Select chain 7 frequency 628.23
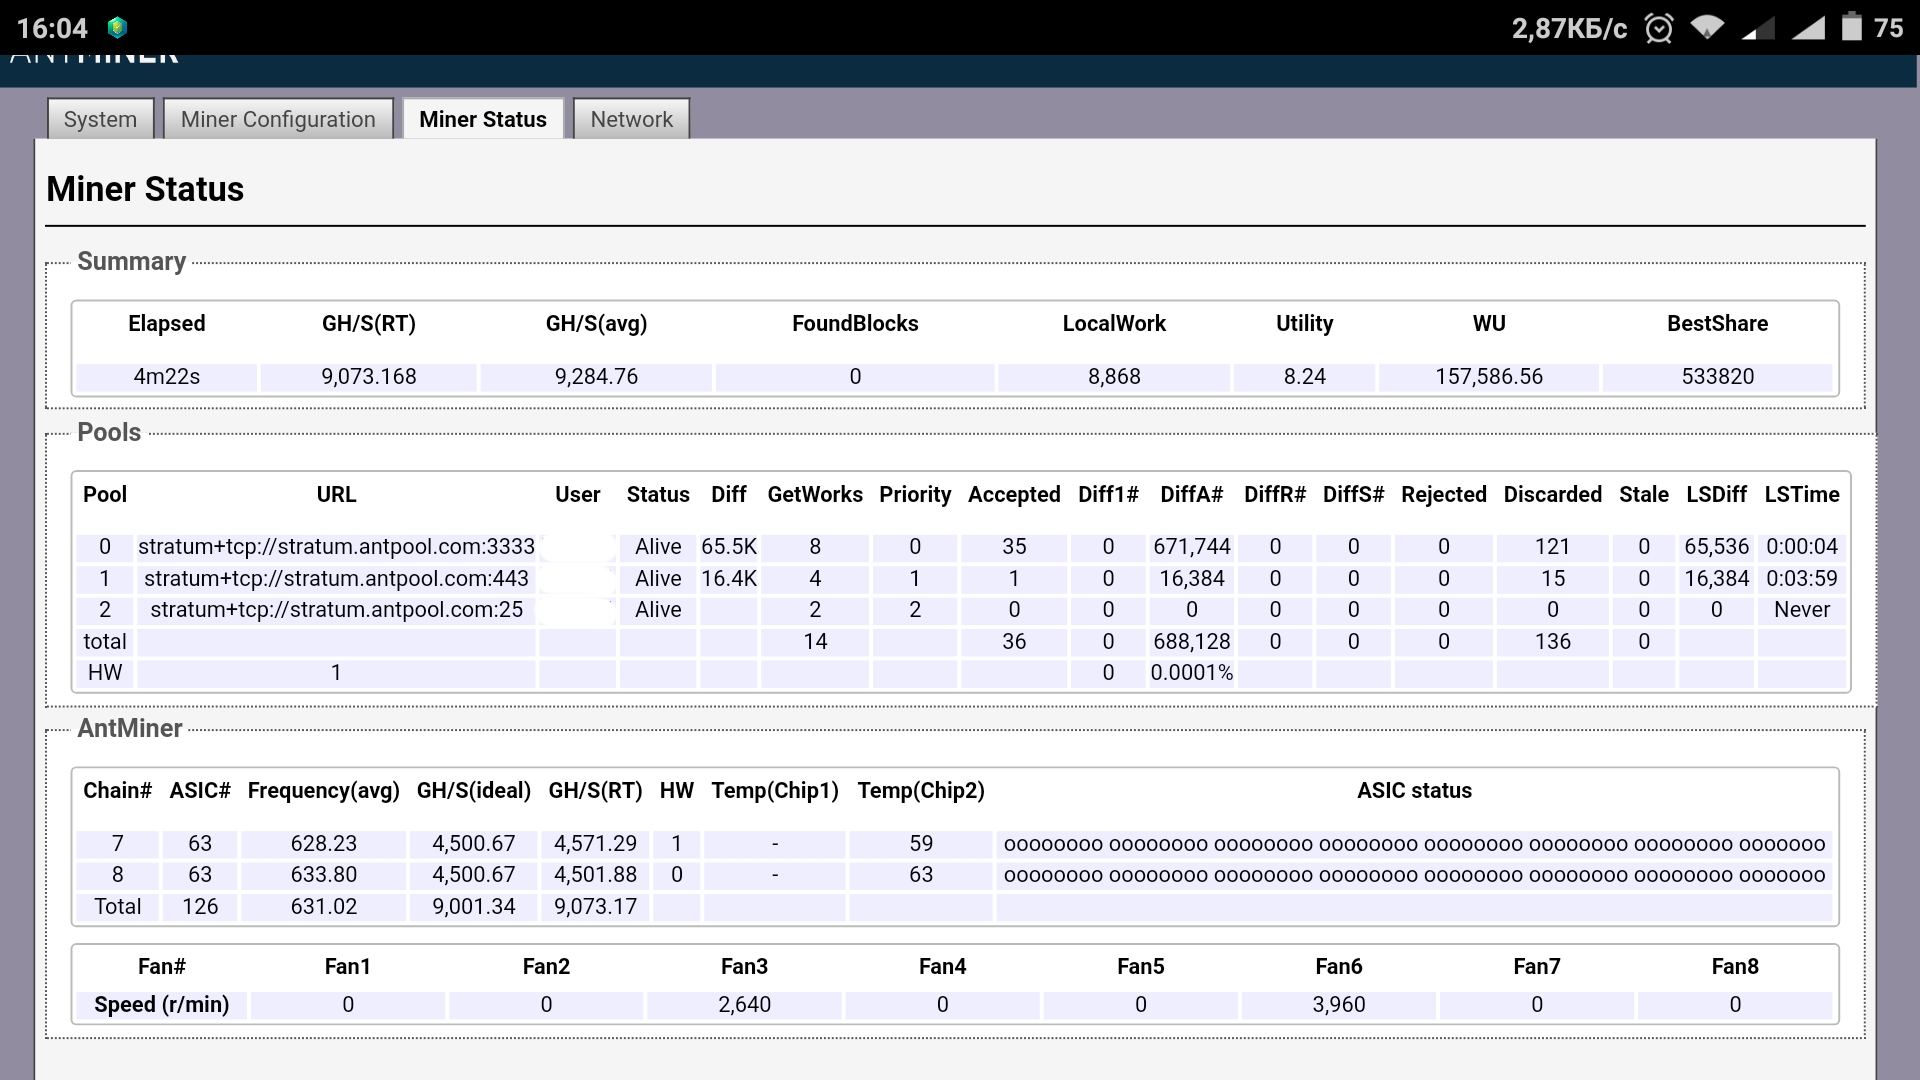This screenshot has height=1080, width=1920. [x=324, y=844]
